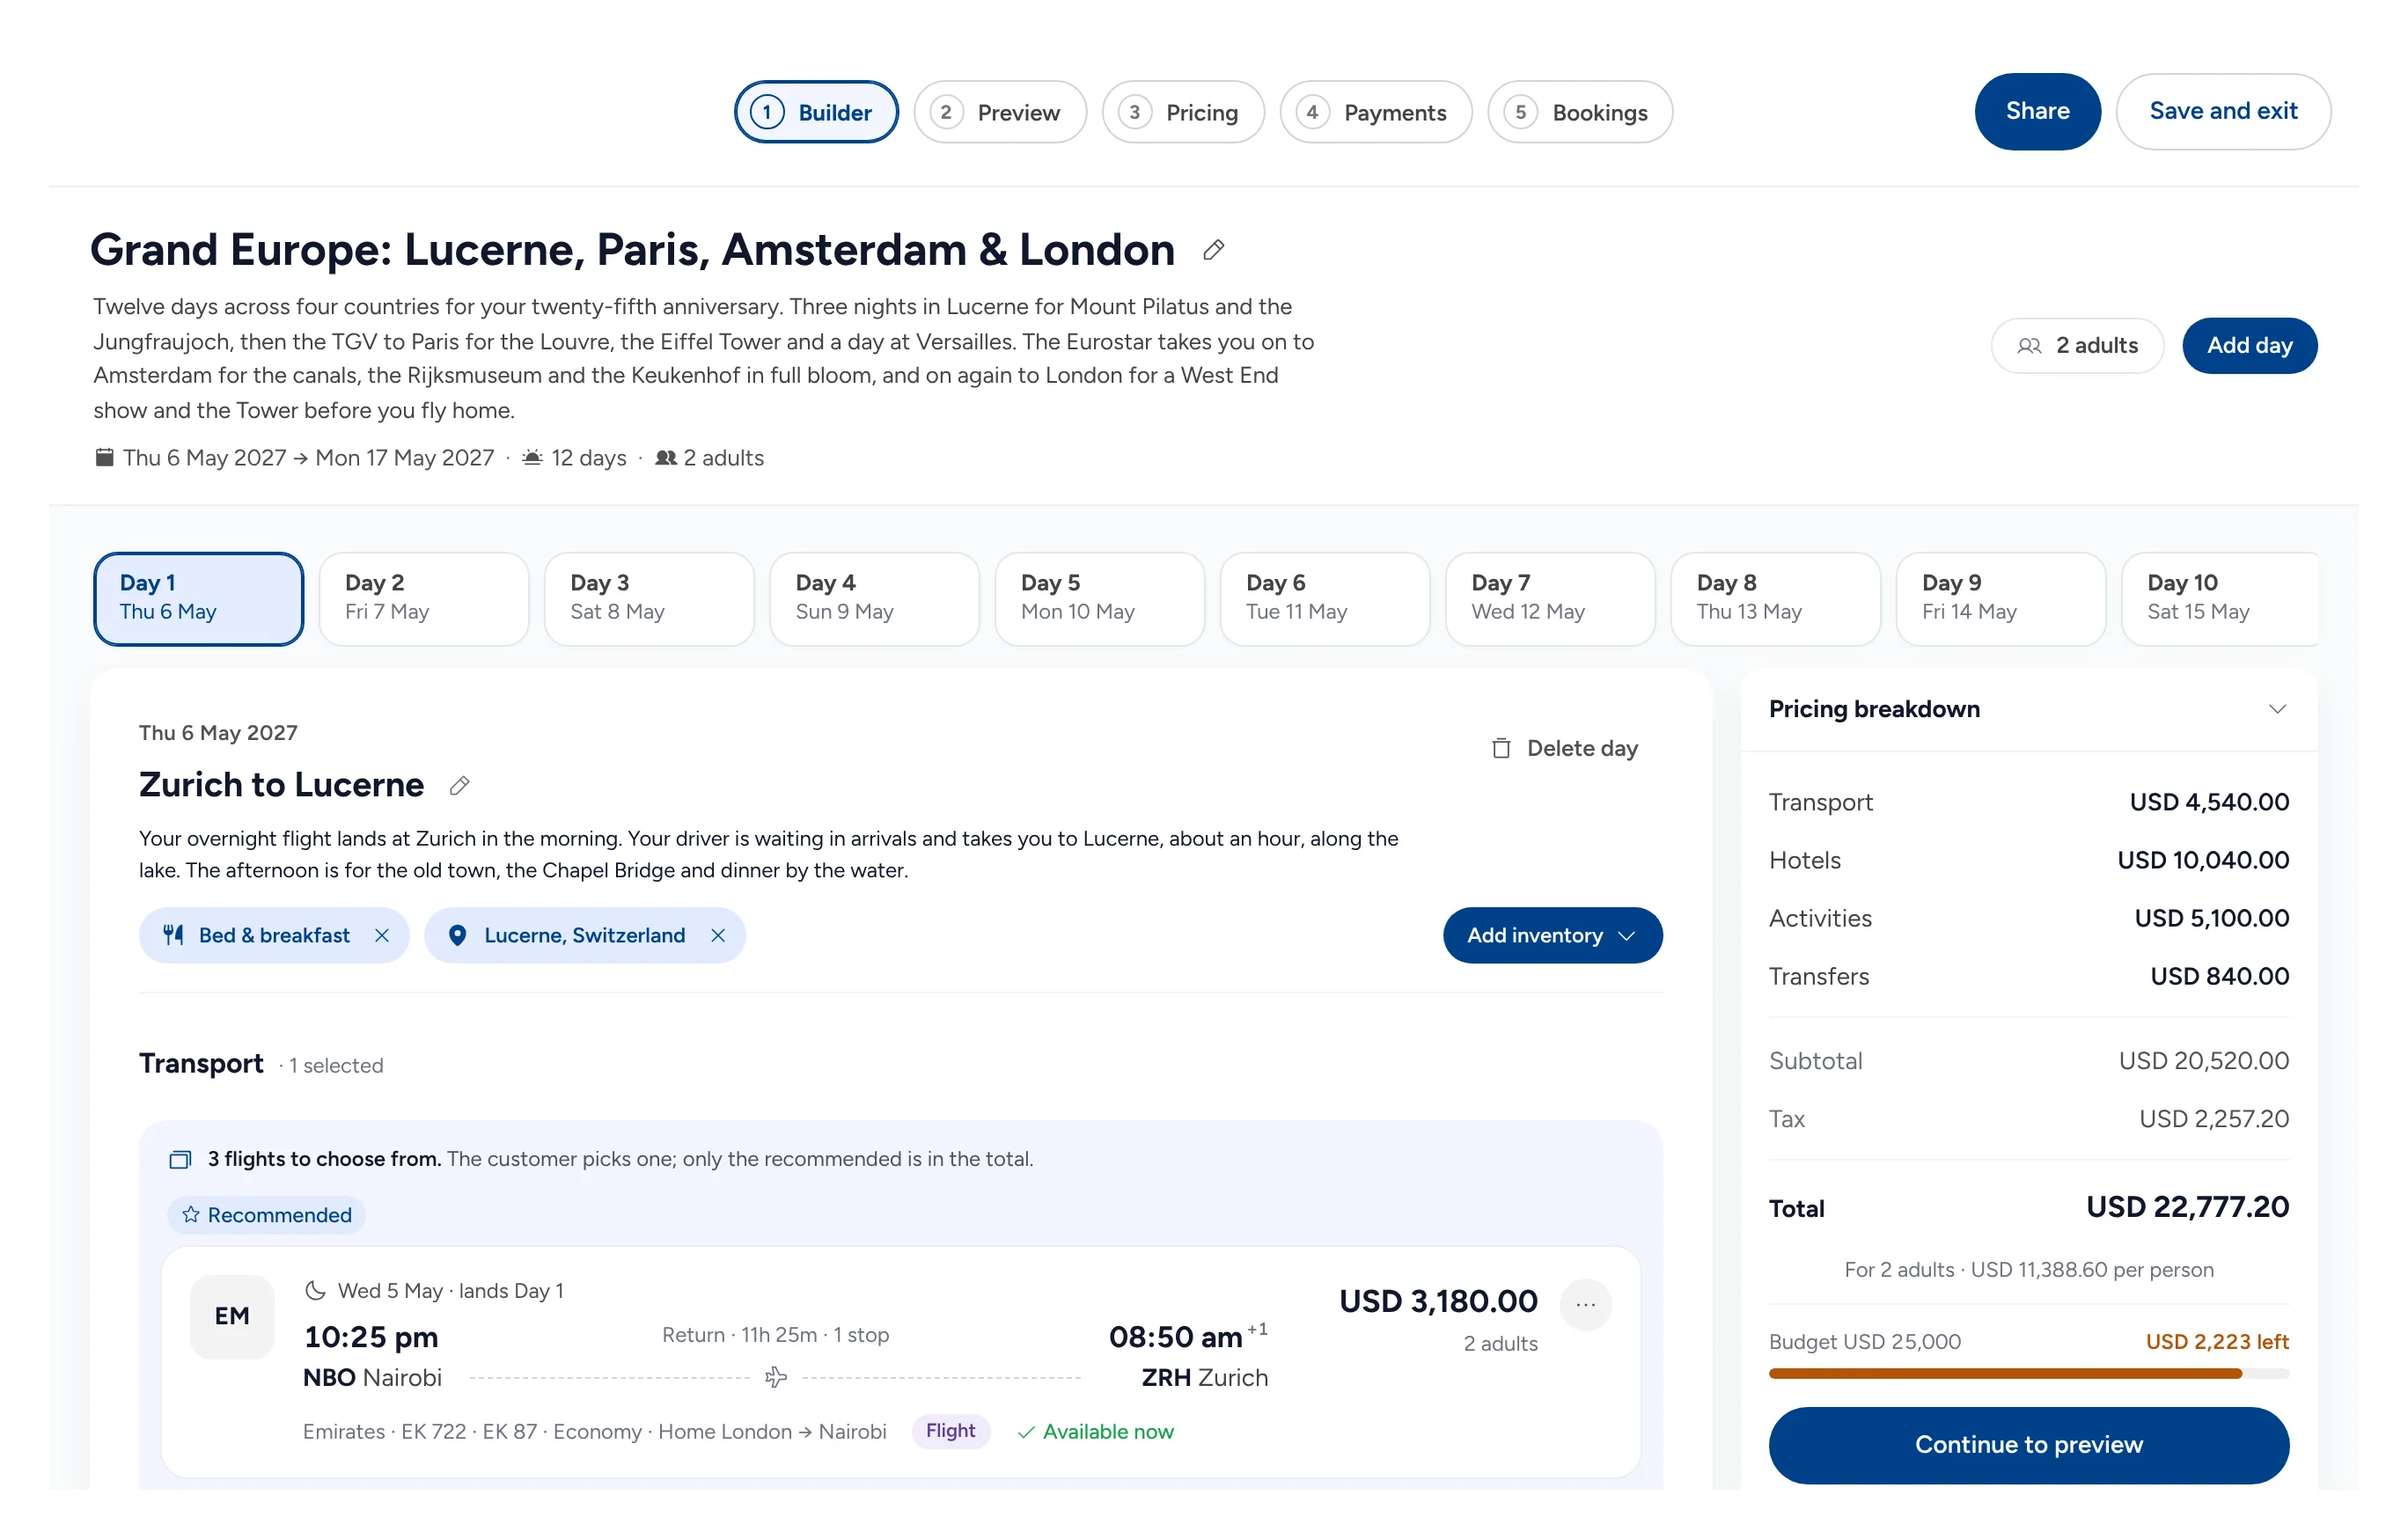Go to the Bookings step
This screenshot has height=1539, width=2408.
click(x=1580, y=112)
